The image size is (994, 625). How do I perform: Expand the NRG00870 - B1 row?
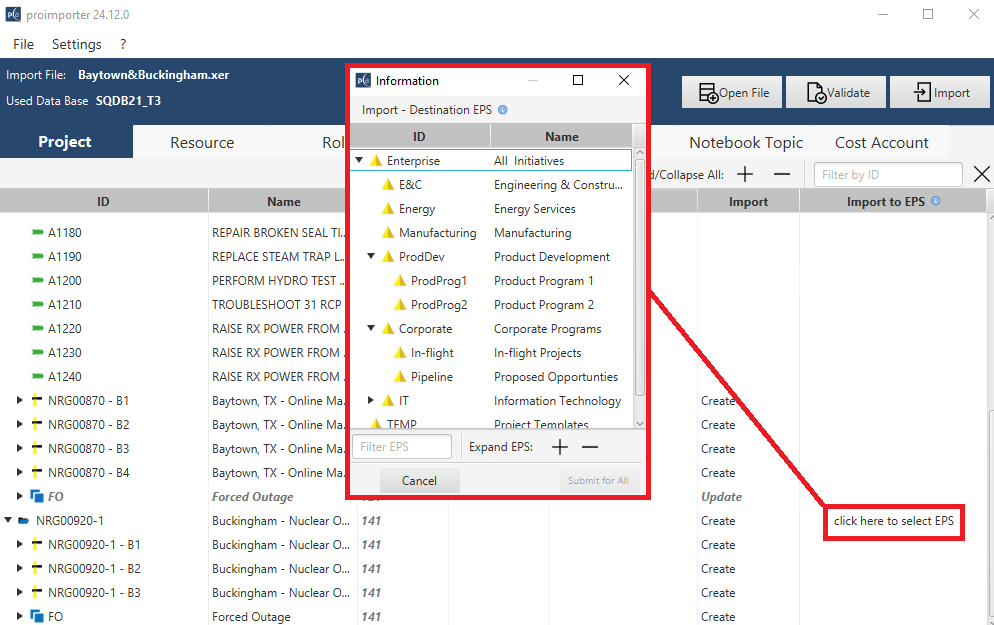pyautogui.click(x=19, y=401)
